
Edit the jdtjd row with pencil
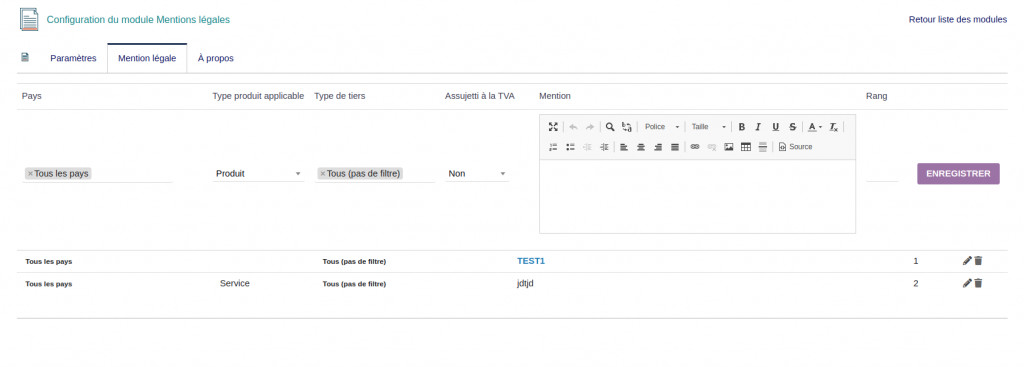click(x=967, y=283)
